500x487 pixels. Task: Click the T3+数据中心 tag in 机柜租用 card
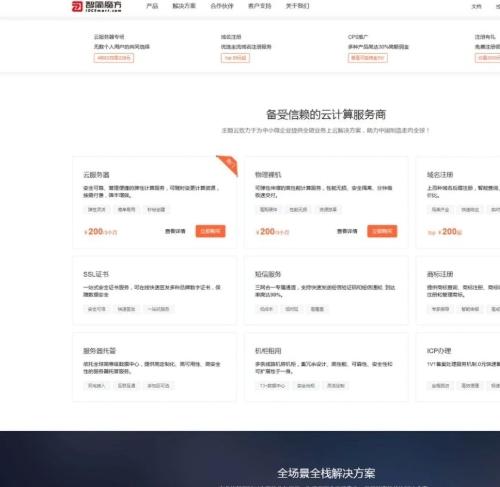(272, 386)
